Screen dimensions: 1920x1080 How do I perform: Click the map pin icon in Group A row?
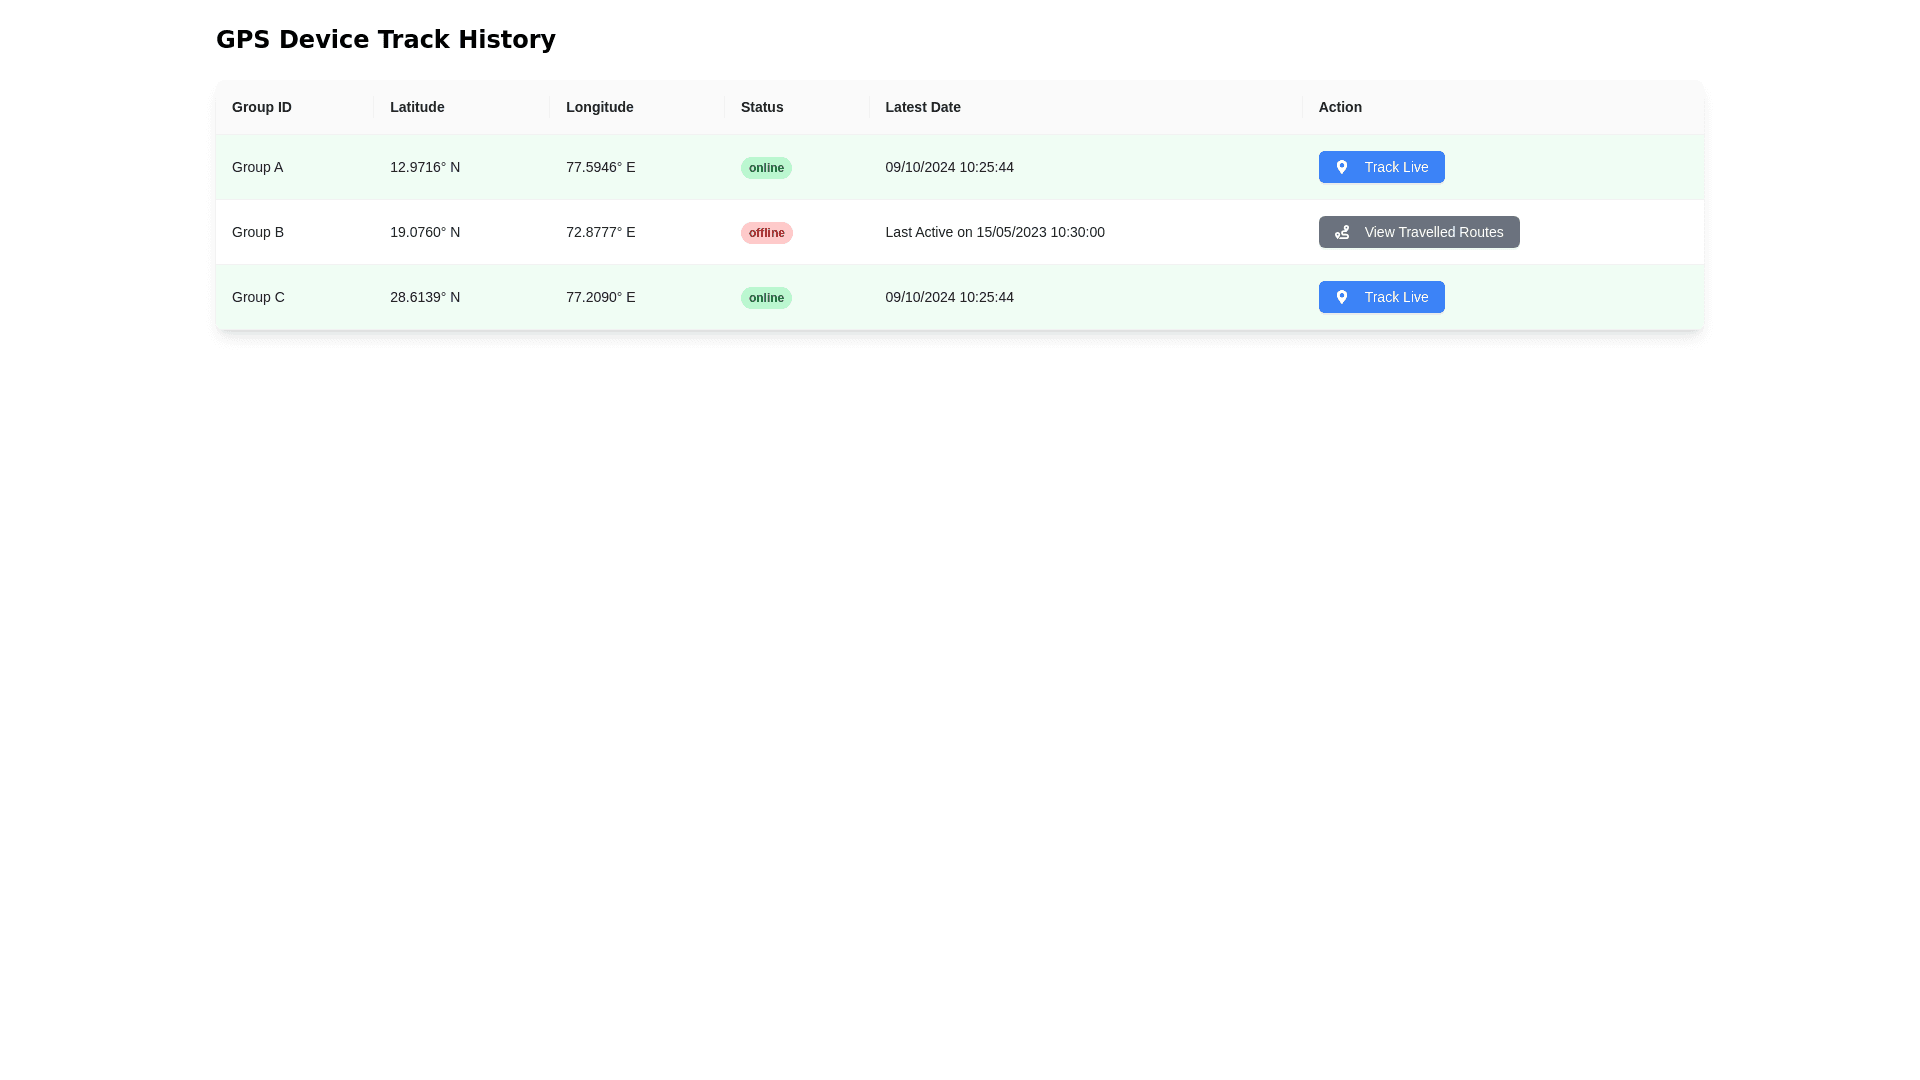pyautogui.click(x=1341, y=167)
